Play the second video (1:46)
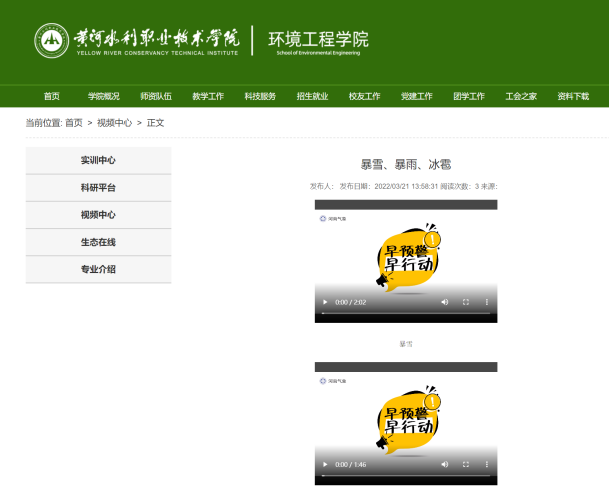The image size is (609, 490). coord(324,465)
